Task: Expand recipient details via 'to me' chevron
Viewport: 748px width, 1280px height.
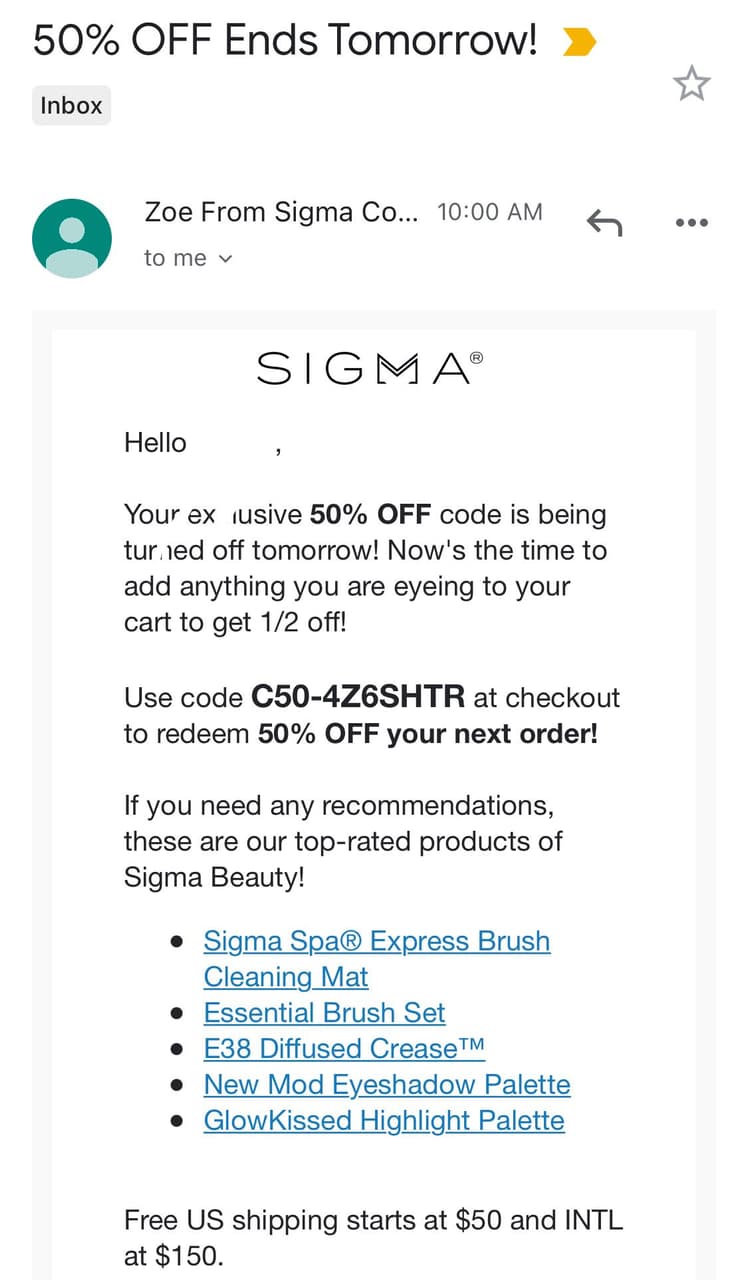Action: 225,259
